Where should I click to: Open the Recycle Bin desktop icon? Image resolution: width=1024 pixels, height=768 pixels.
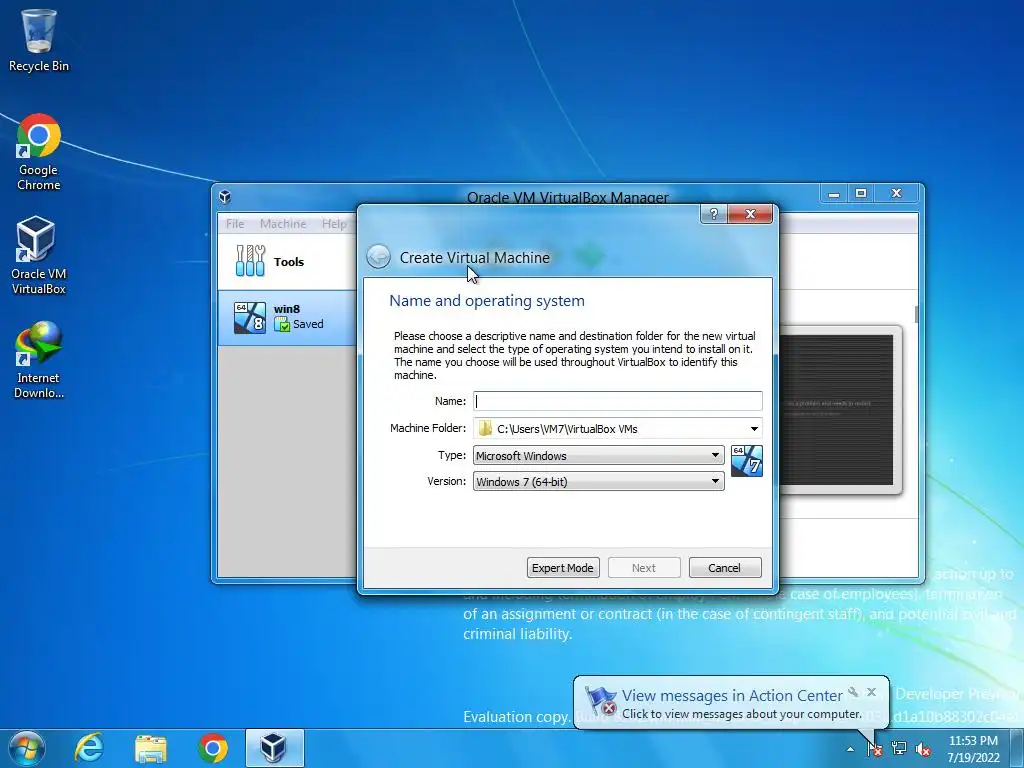(39, 40)
